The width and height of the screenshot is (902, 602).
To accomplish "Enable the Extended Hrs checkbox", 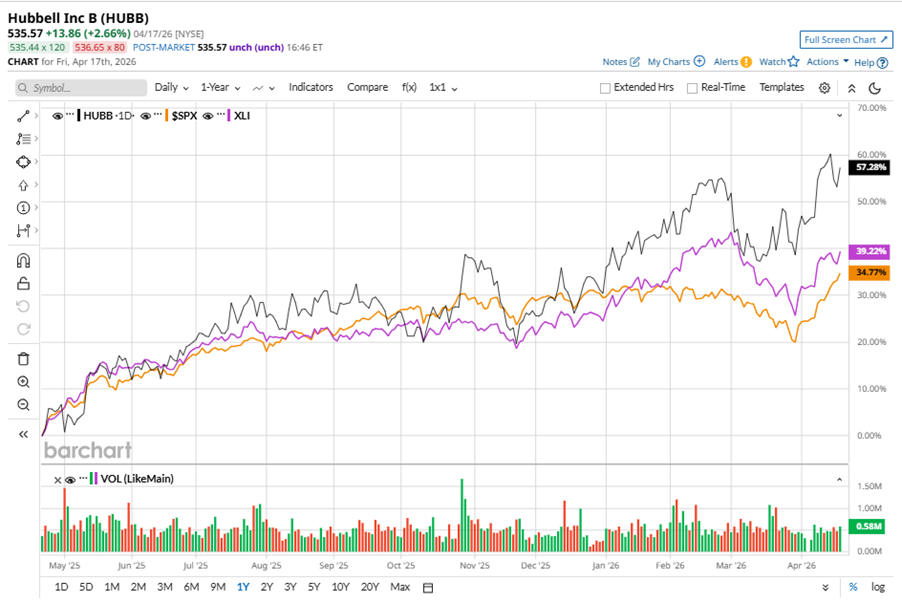I will [605, 88].
